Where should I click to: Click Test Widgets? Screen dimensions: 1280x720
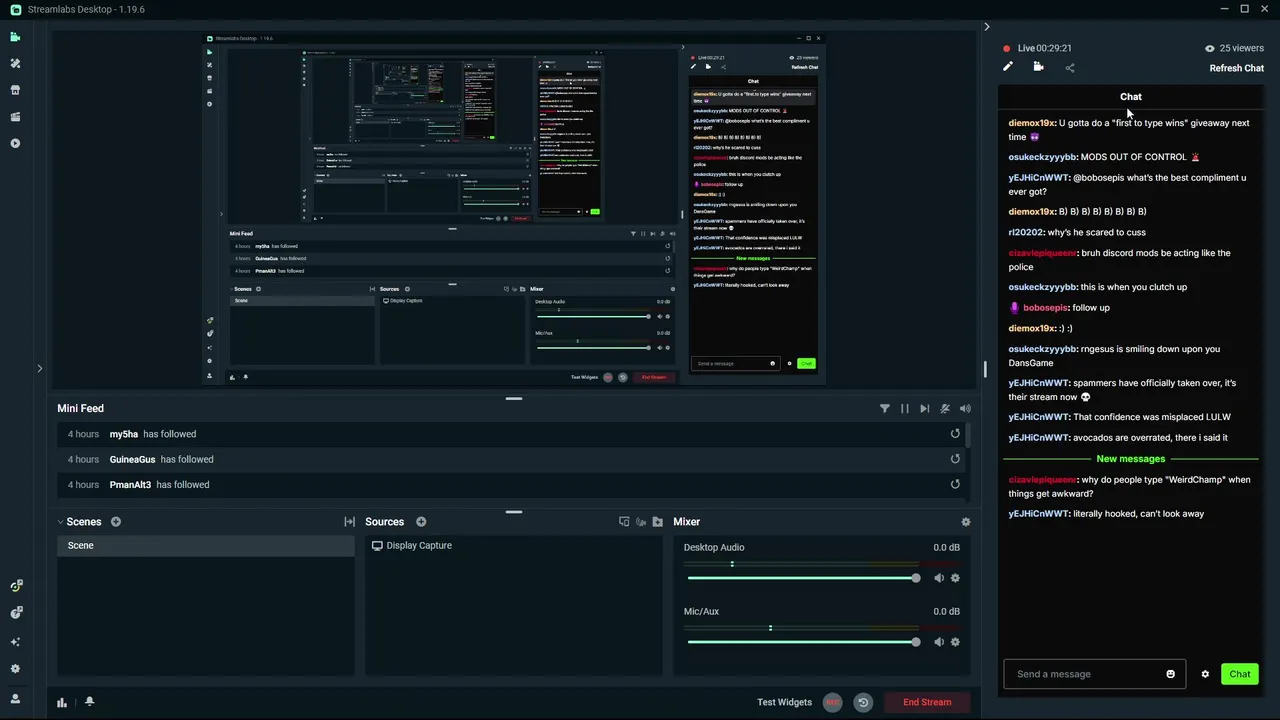pyautogui.click(x=784, y=702)
